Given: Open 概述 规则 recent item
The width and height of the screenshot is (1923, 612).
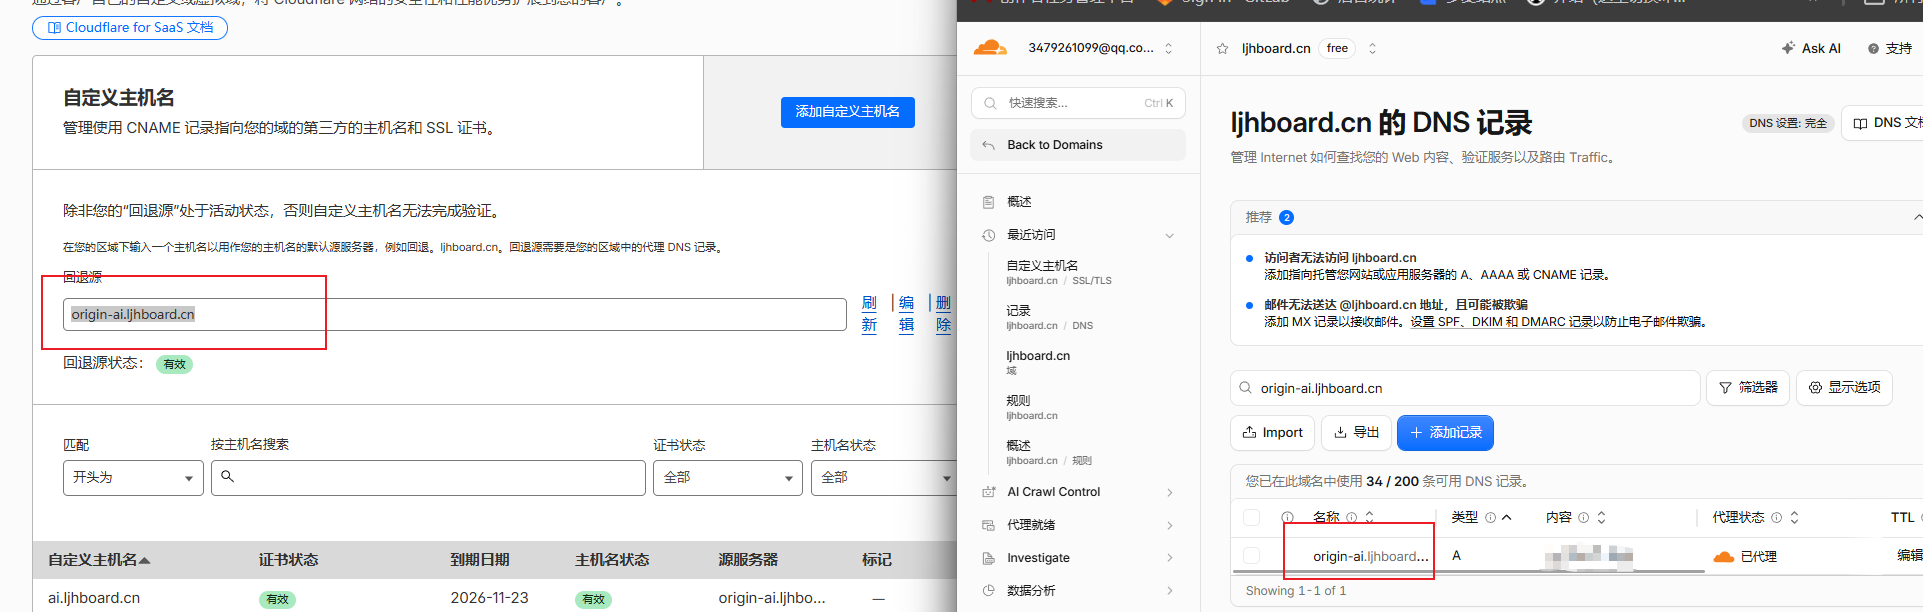Looking at the screenshot, I should tap(1049, 452).
